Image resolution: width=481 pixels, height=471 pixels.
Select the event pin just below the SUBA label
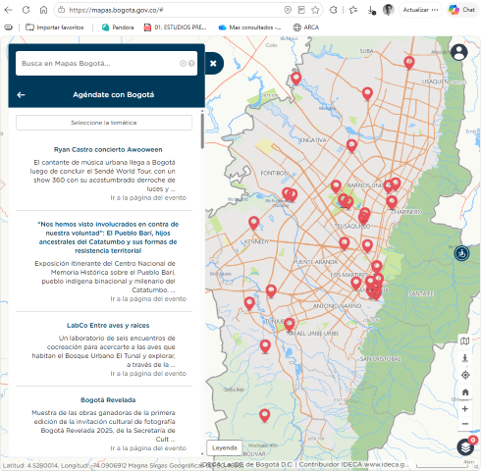coord(367,93)
